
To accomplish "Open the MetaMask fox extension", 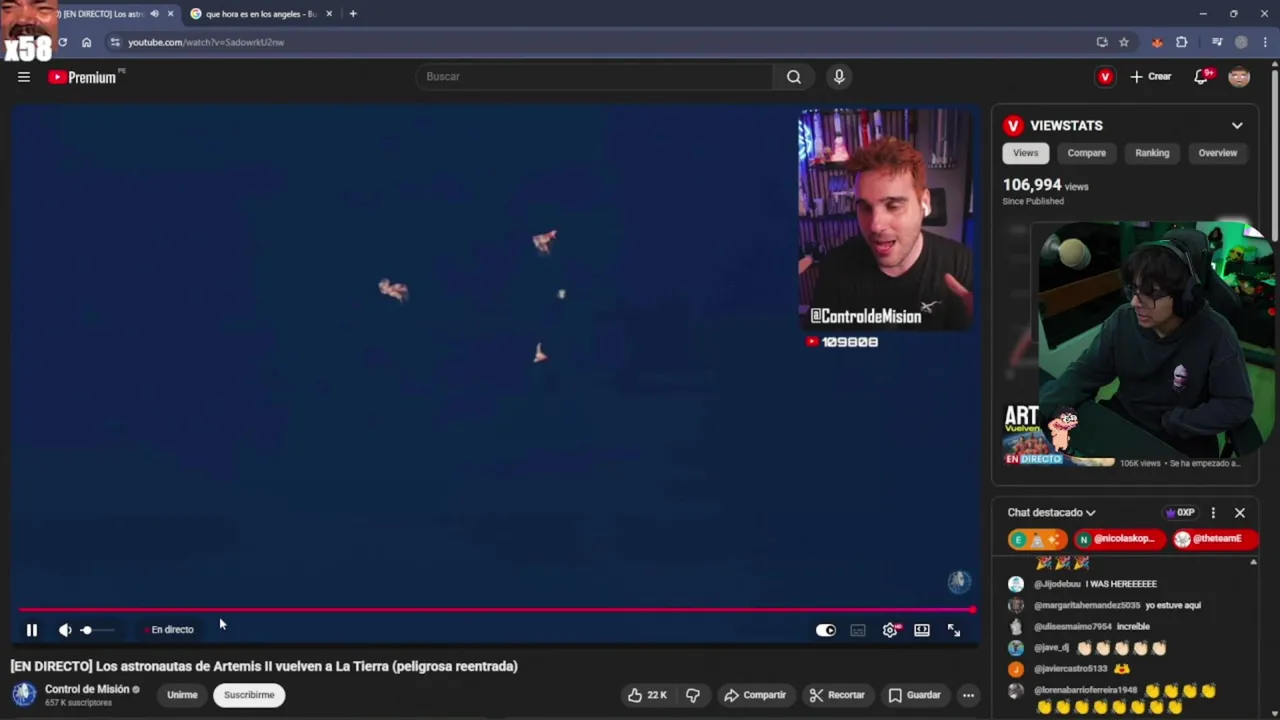I will 1157,42.
